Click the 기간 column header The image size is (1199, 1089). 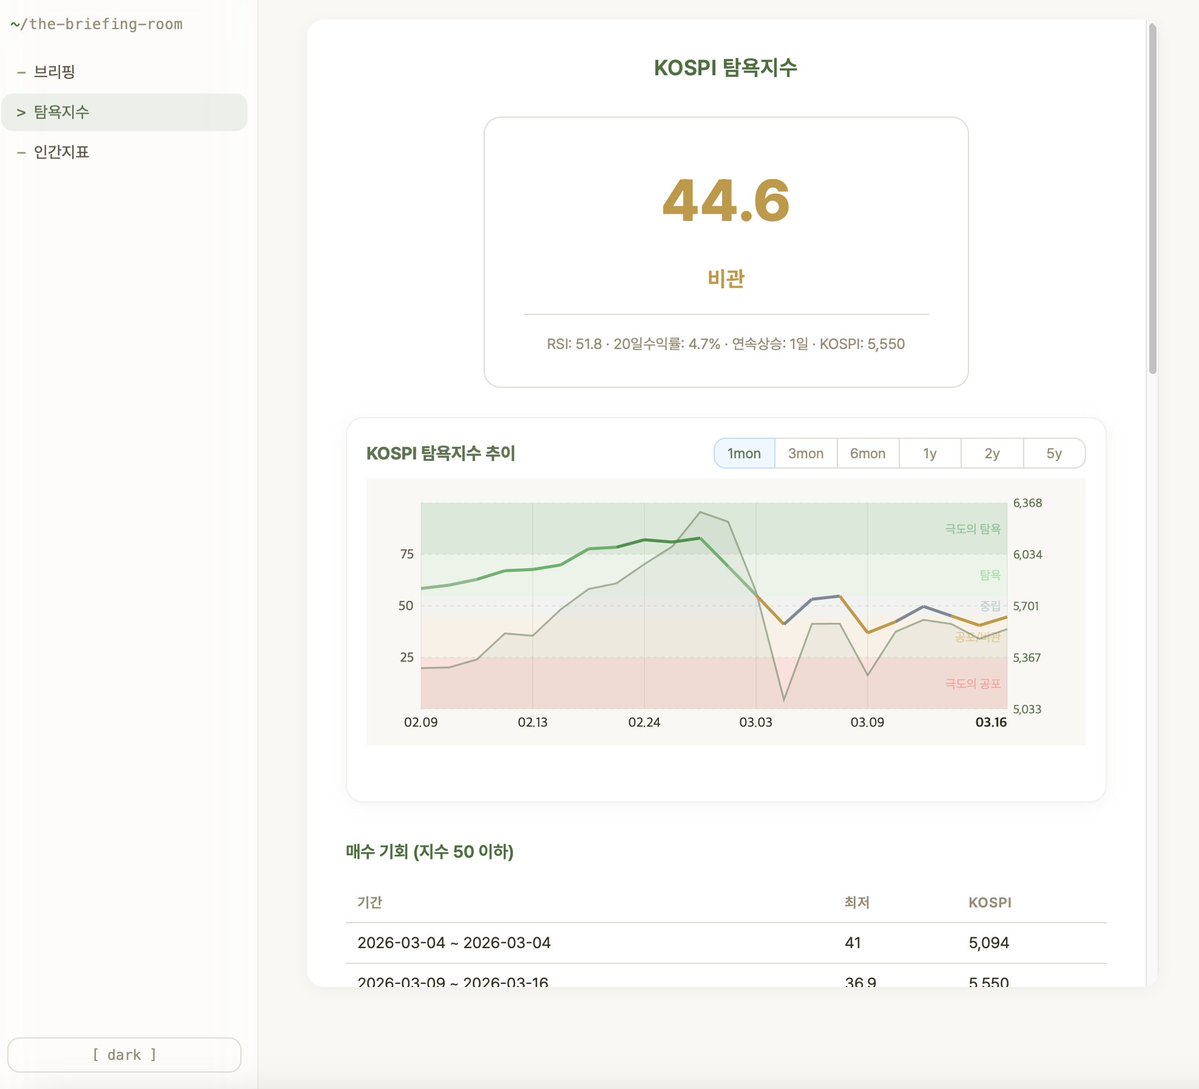coord(369,902)
